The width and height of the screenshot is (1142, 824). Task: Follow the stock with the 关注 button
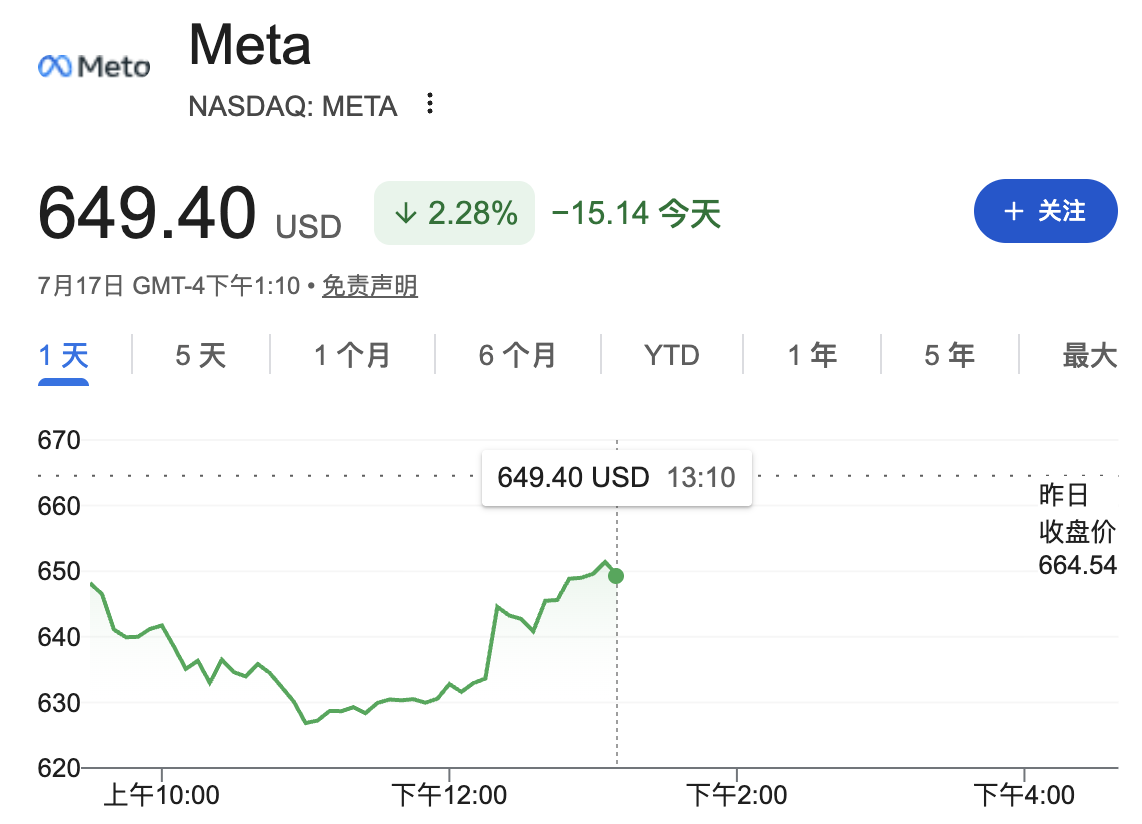pyautogui.click(x=1045, y=211)
